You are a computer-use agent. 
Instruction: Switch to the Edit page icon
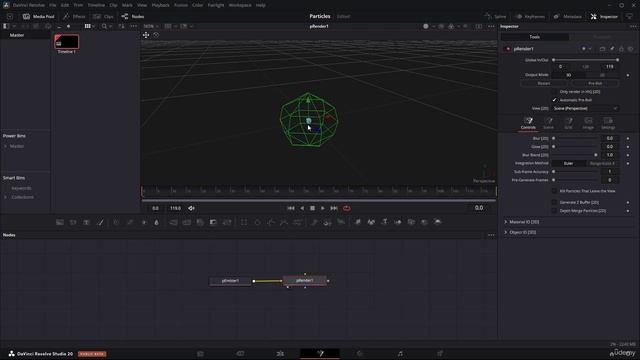pyautogui.click(x=280, y=353)
